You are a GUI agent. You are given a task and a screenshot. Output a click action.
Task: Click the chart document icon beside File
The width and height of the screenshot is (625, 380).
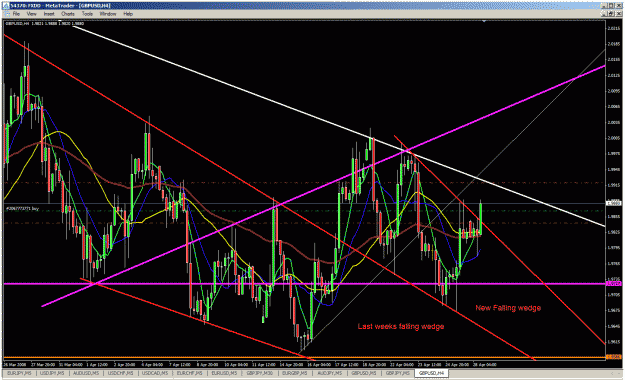click(x=6, y=14)
